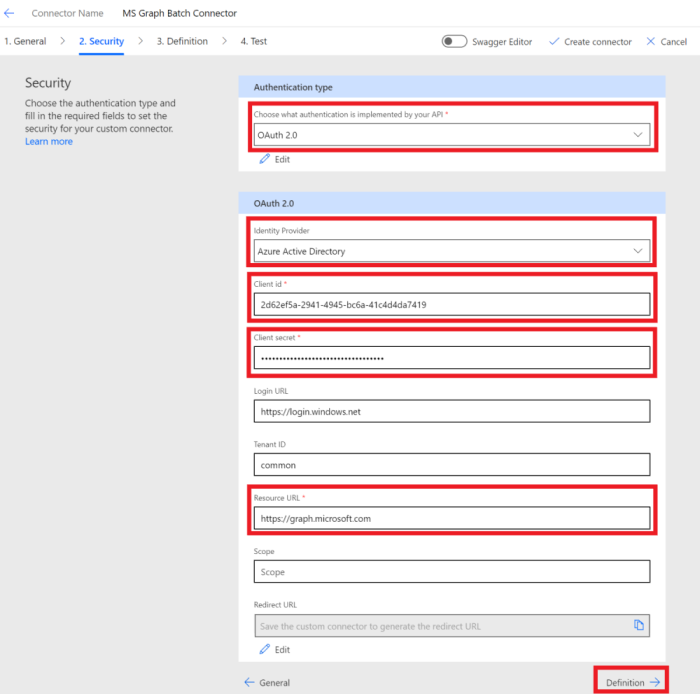Click the Connector Name label
This screenshot has width=700, height=694.
[x=67, y=13]
